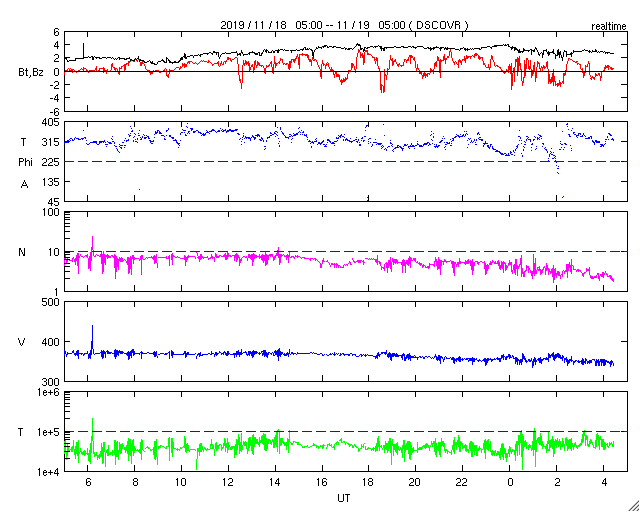Click the 'Bt,Bz' axis label

point(31,74)
